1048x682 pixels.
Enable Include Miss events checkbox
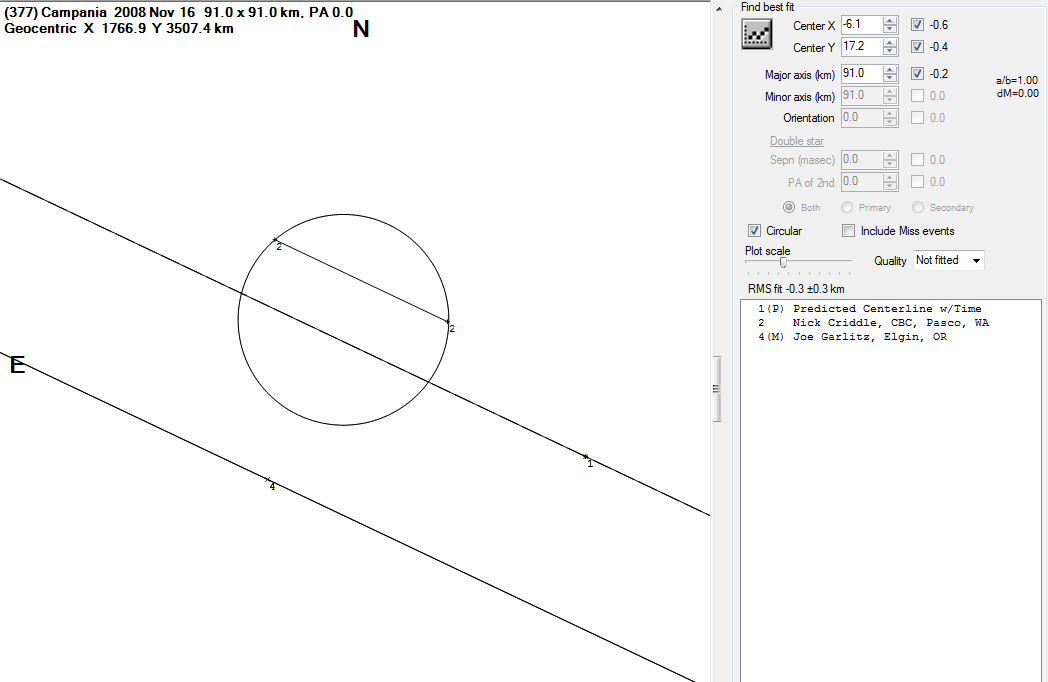coord(849,231)
